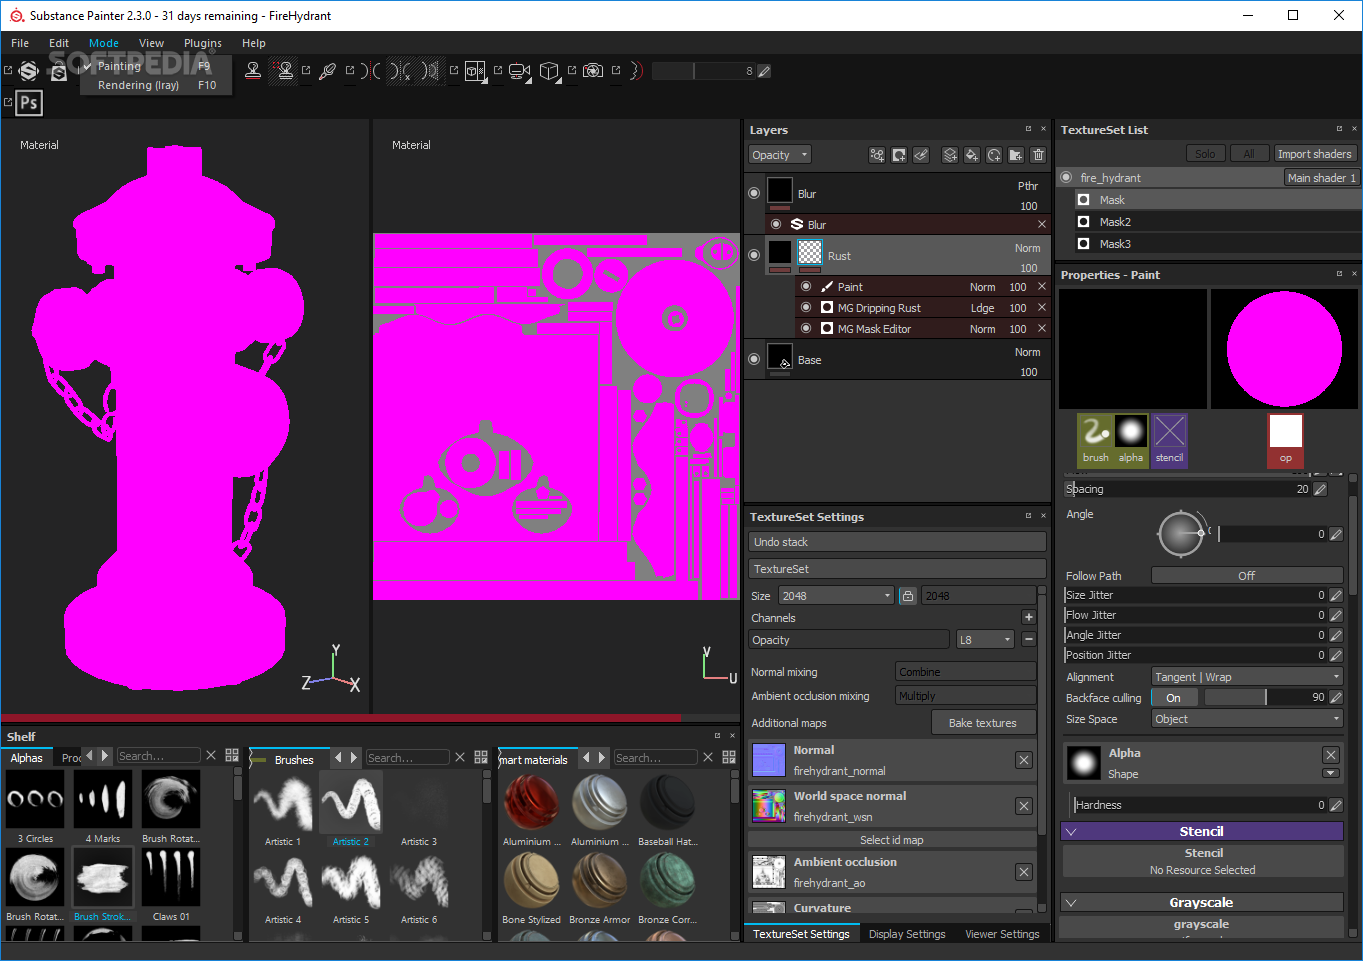1363x961 pixels.
Task: Open the Substance Share bag icon
Action: (x=59, y=71)
